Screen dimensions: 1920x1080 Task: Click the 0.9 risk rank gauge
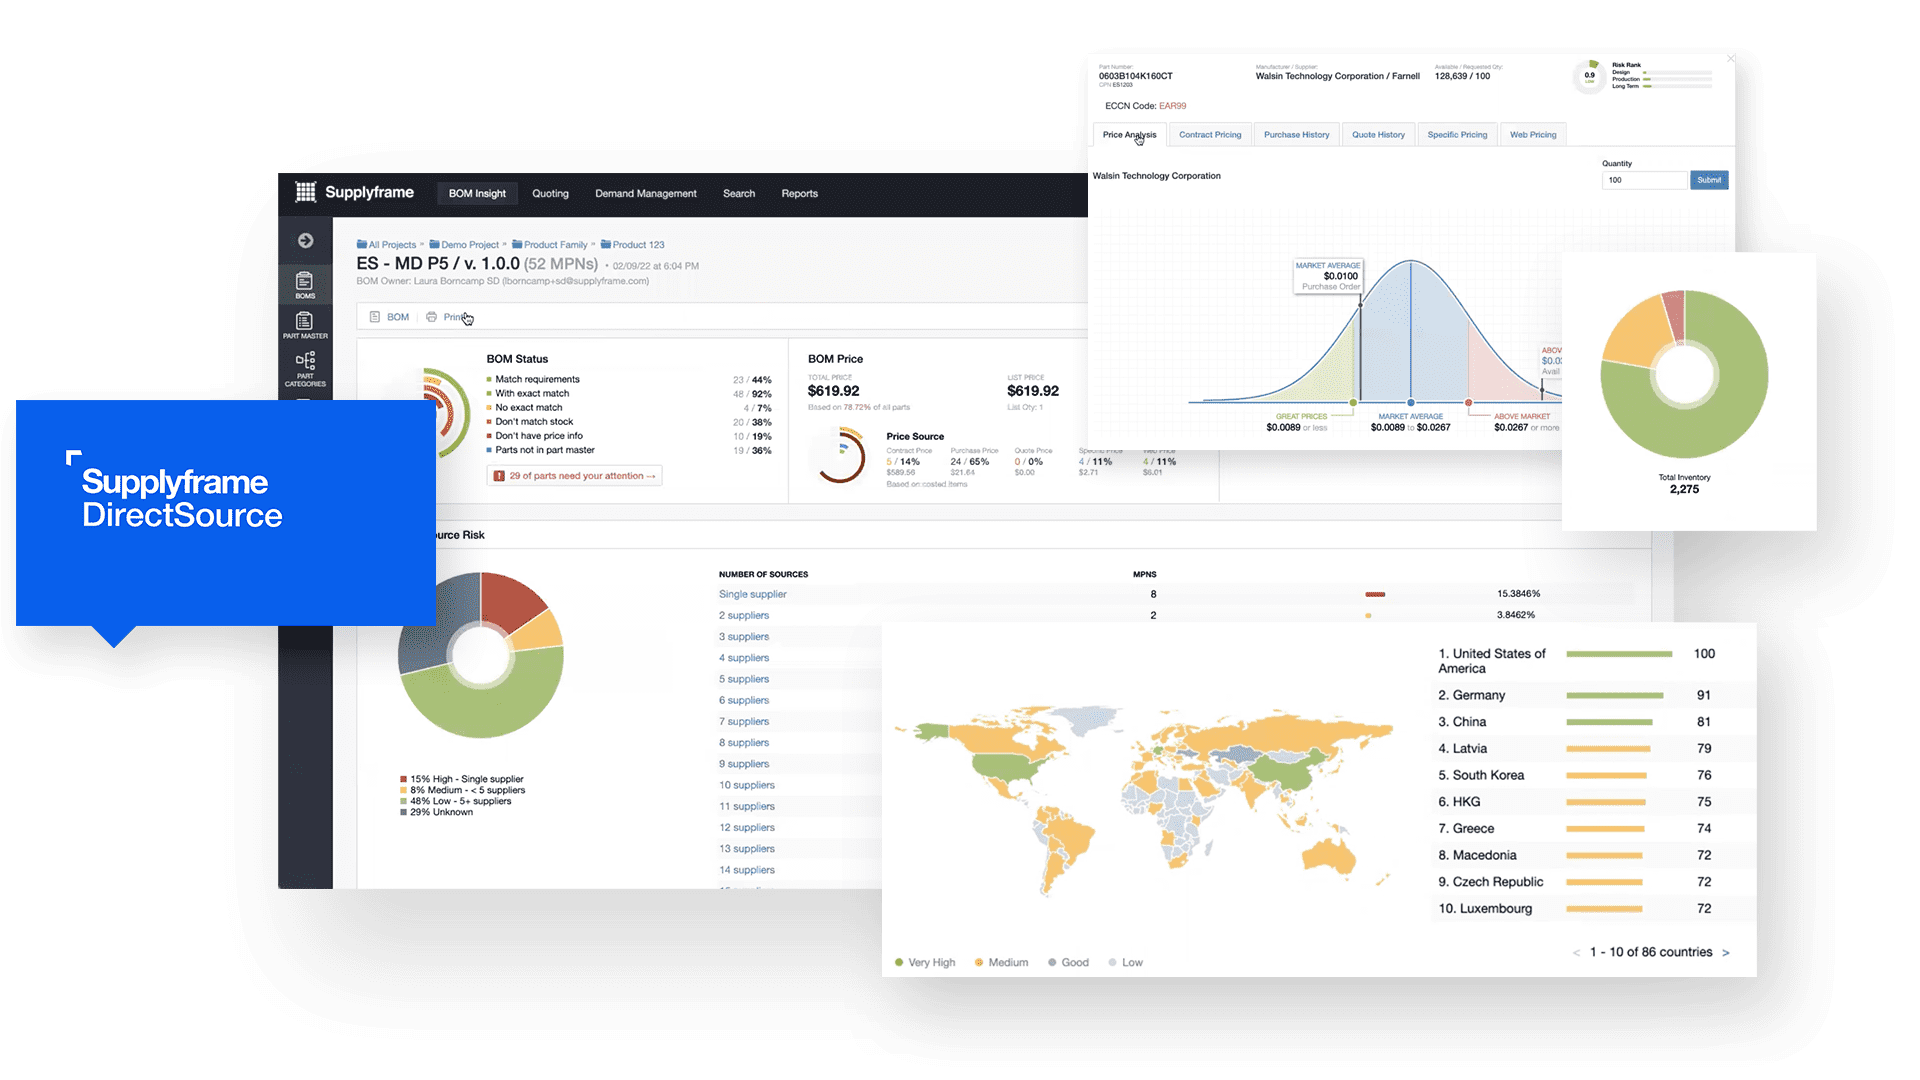point(1589,76)
